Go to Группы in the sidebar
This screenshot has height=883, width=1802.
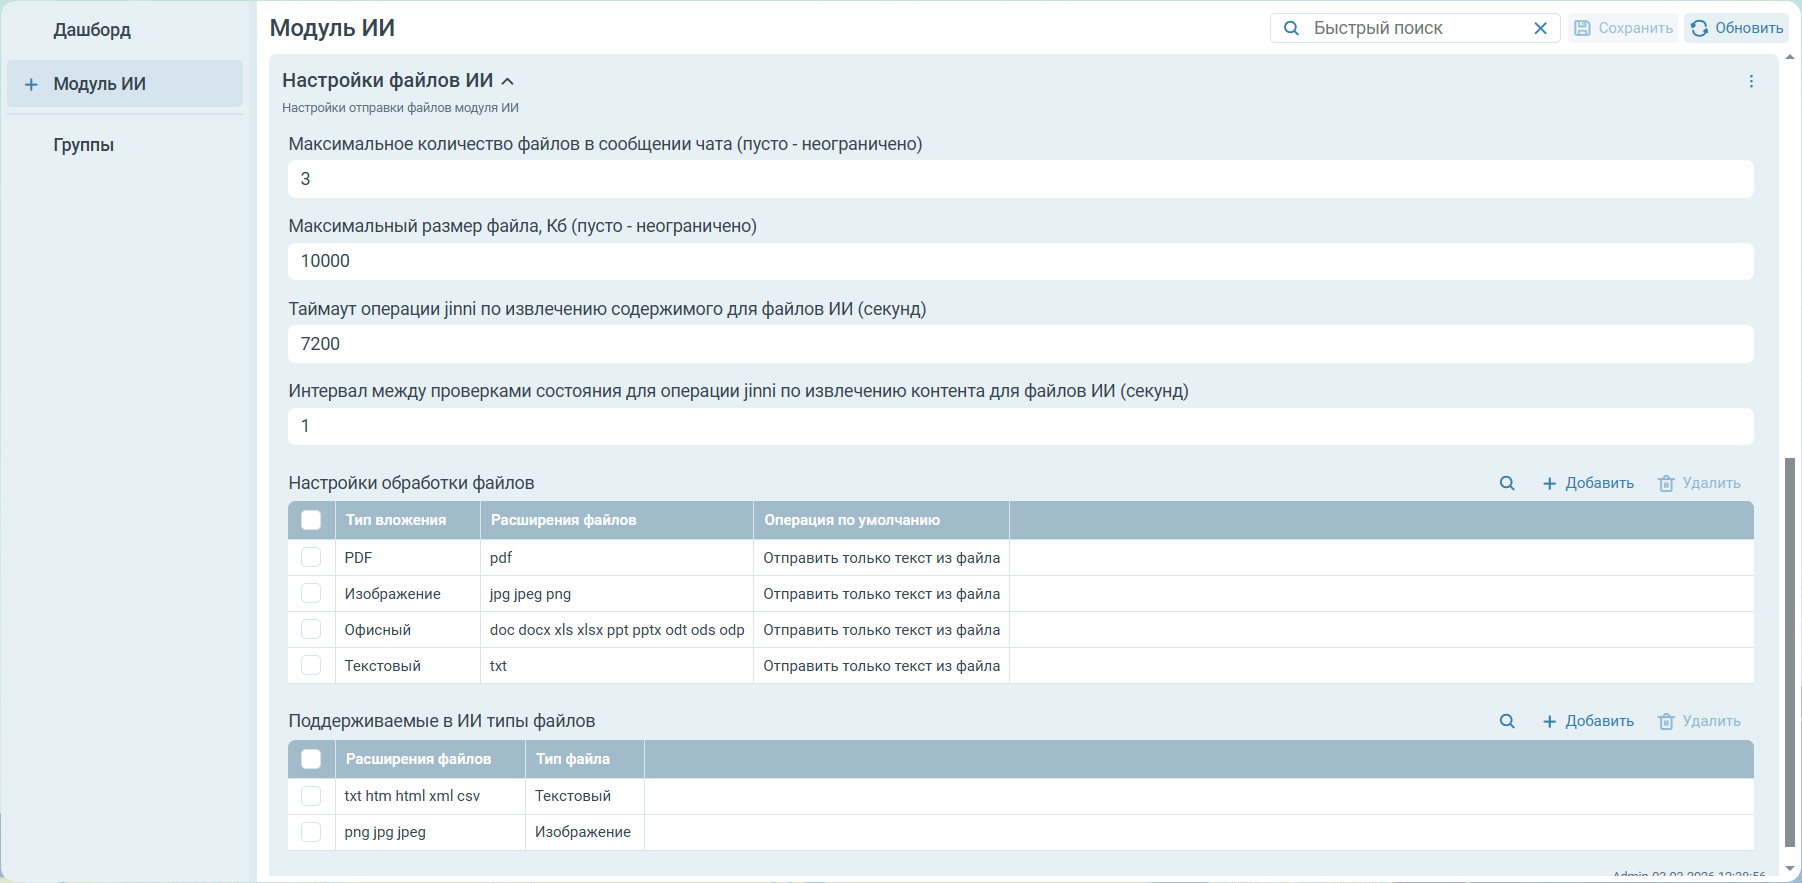(84, 145)
